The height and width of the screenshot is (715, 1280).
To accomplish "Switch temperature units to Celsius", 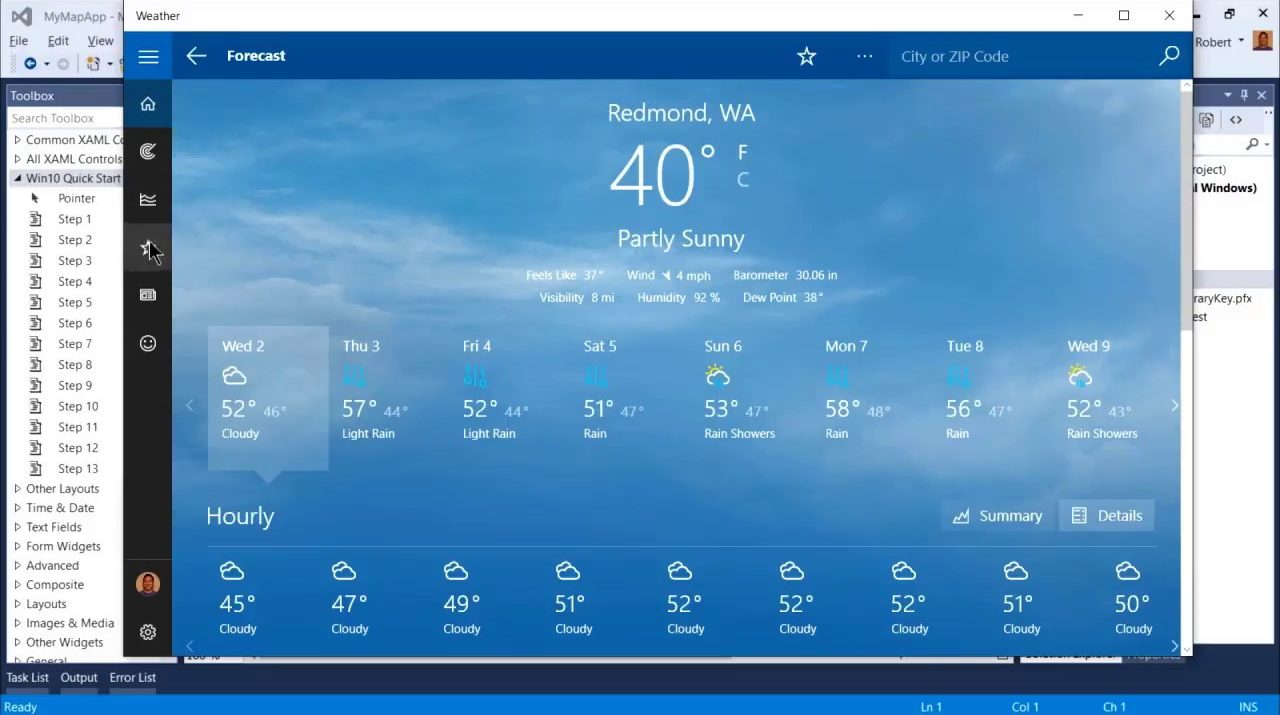I will click(x=742, y=180).
